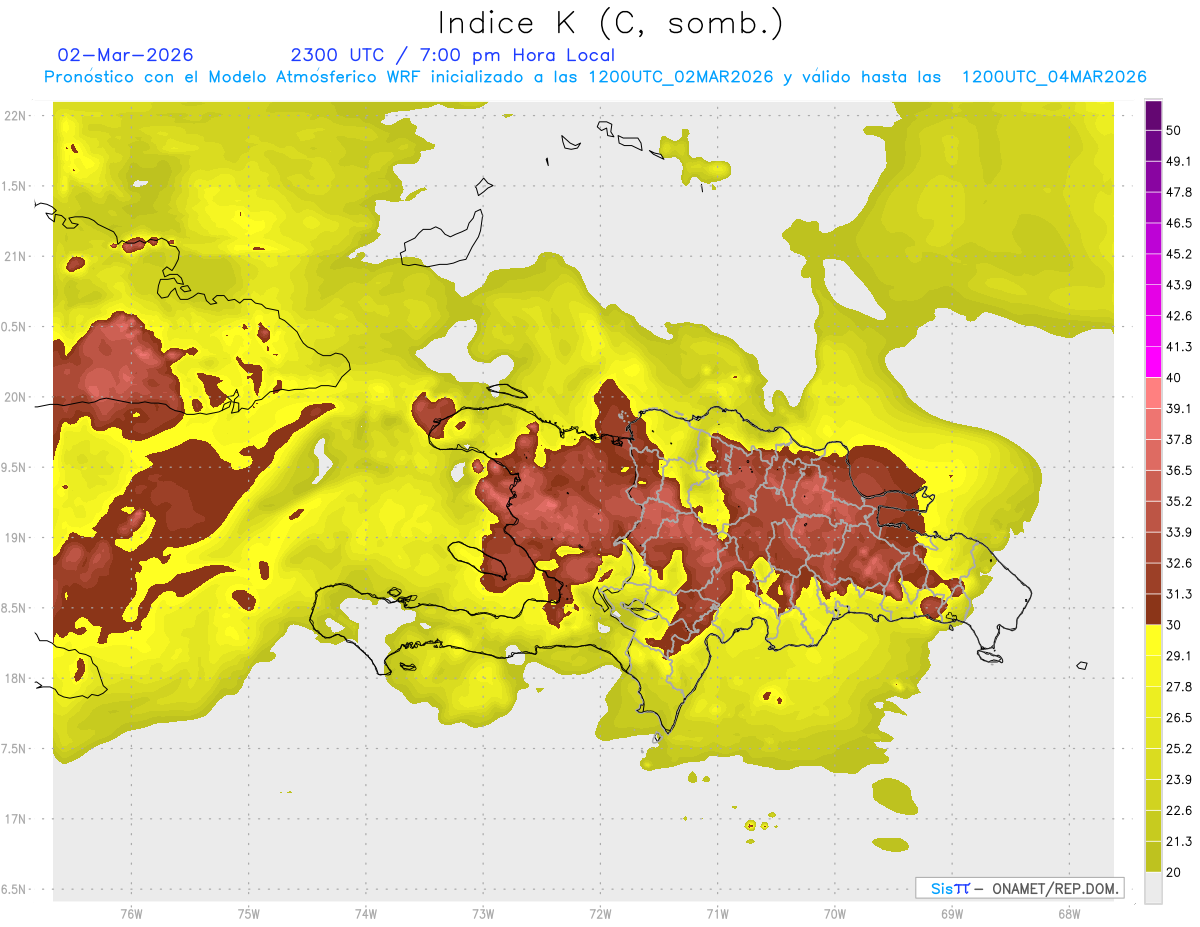Click the '22.6' colorbar value
The image size is (1200, 927).
pyautogui.click(x=1179, y=810)
